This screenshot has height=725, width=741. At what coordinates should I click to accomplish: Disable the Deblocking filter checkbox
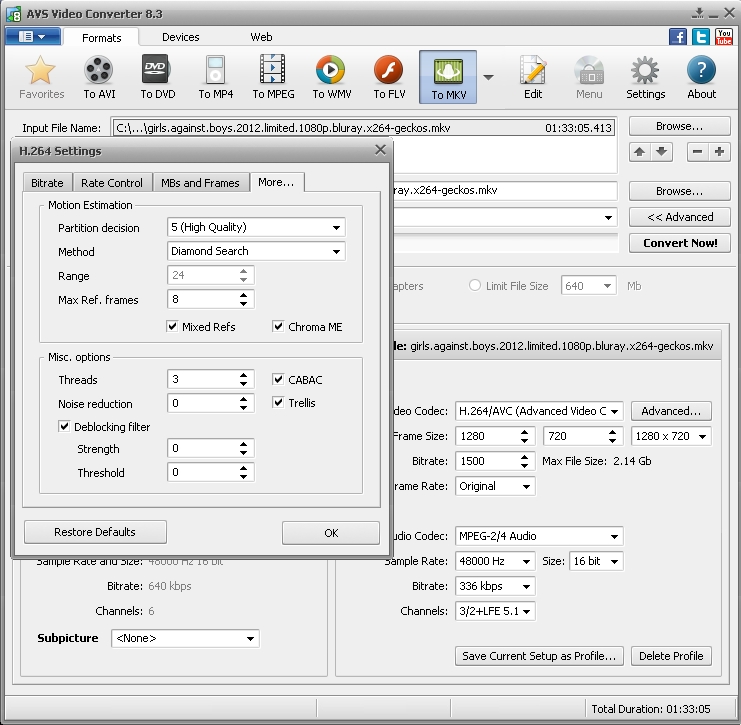point(64,426)
